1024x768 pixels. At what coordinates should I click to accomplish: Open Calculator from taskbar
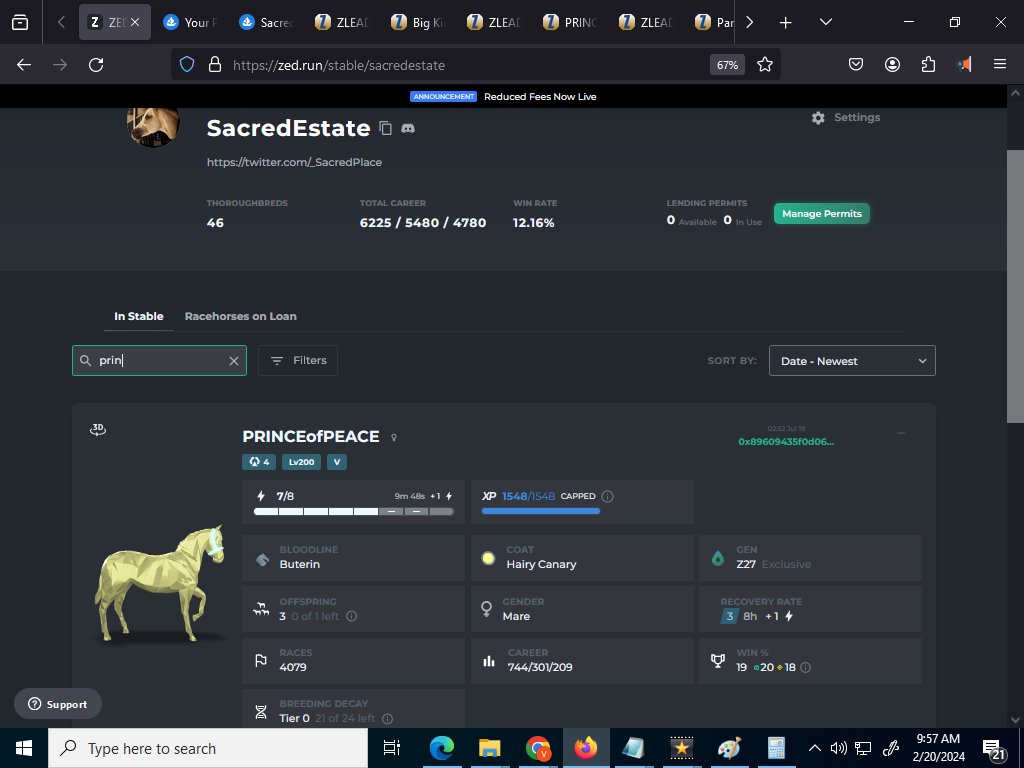click(776, 748)
